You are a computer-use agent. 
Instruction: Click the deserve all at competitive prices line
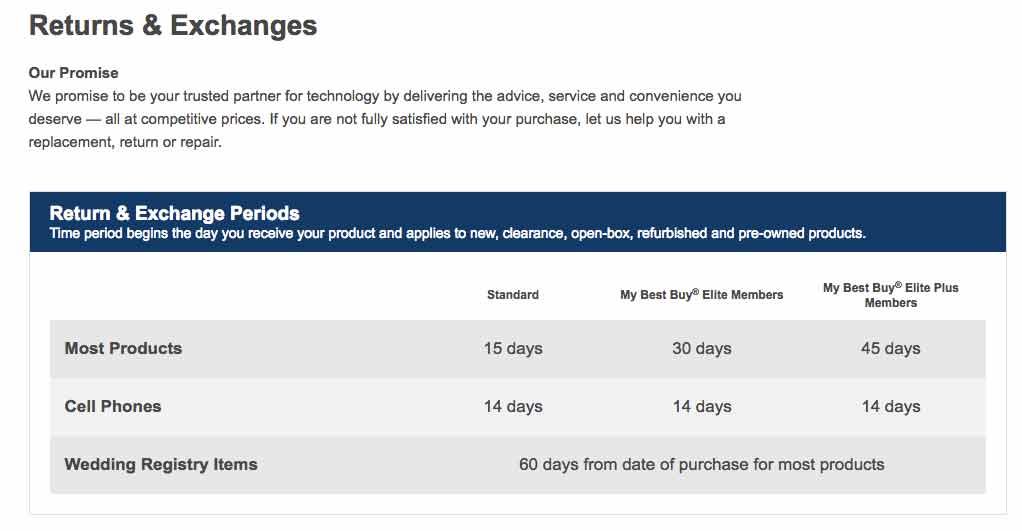377,119
